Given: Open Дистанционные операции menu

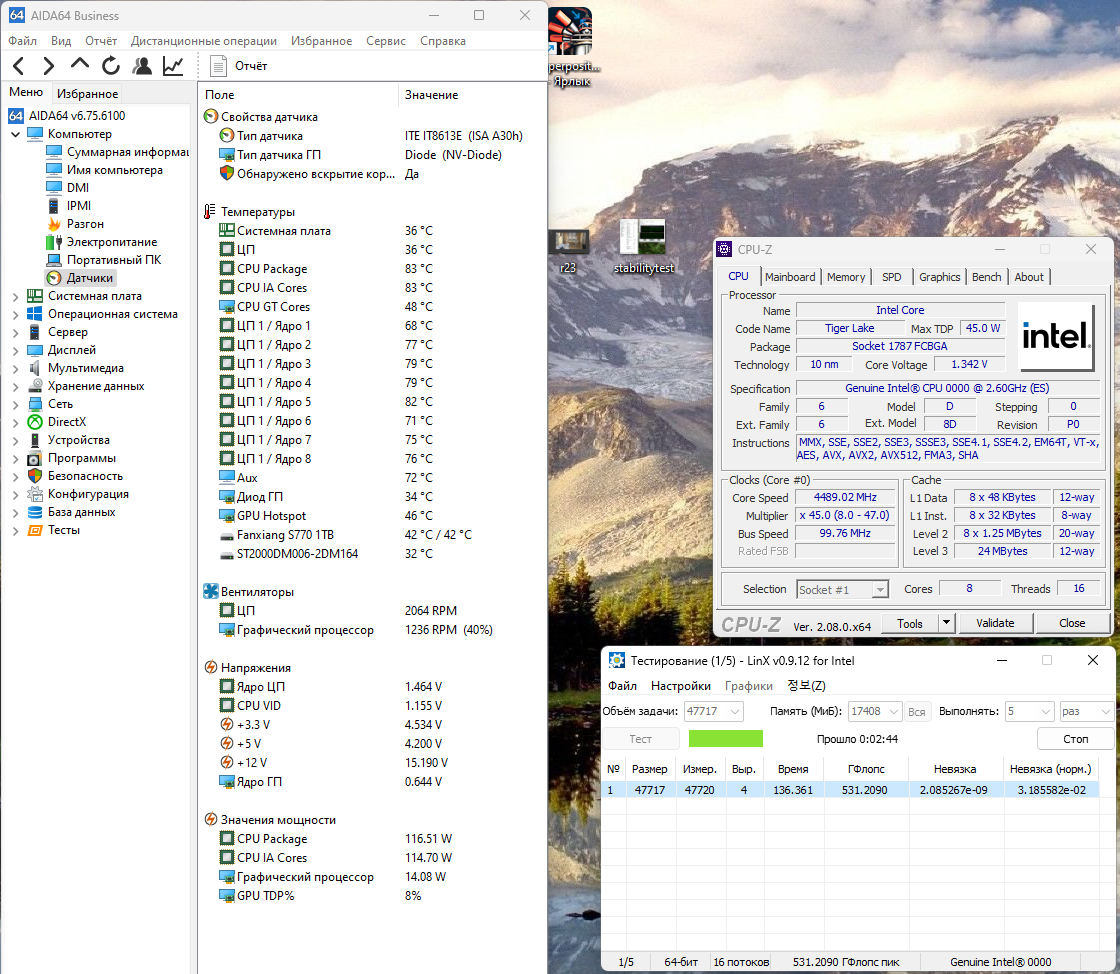Looking at the screenshot, I should point(204,41).
